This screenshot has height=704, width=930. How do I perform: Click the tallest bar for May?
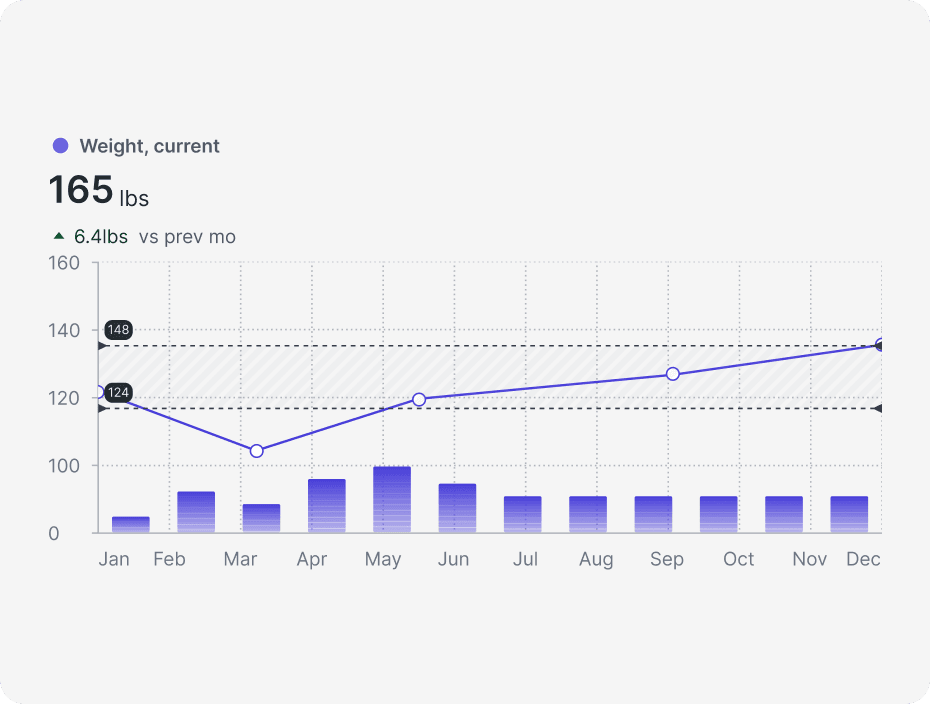392,499
